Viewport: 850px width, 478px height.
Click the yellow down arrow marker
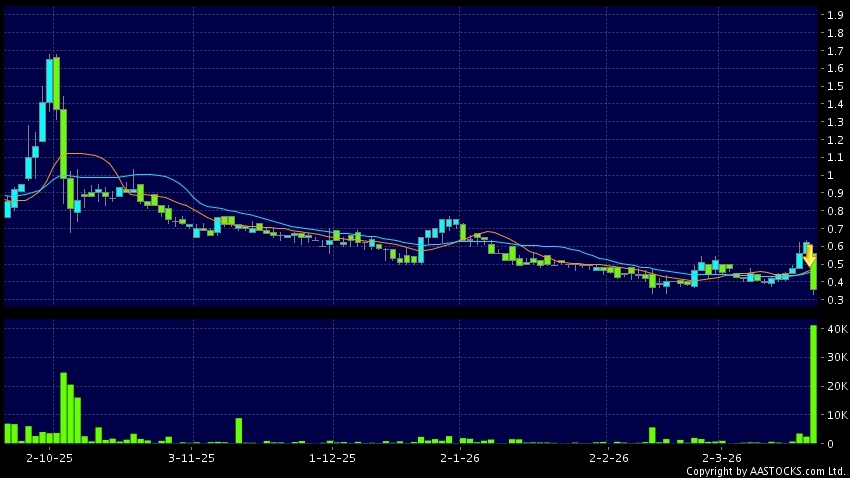pyautogui.click(x=809, y=256)
